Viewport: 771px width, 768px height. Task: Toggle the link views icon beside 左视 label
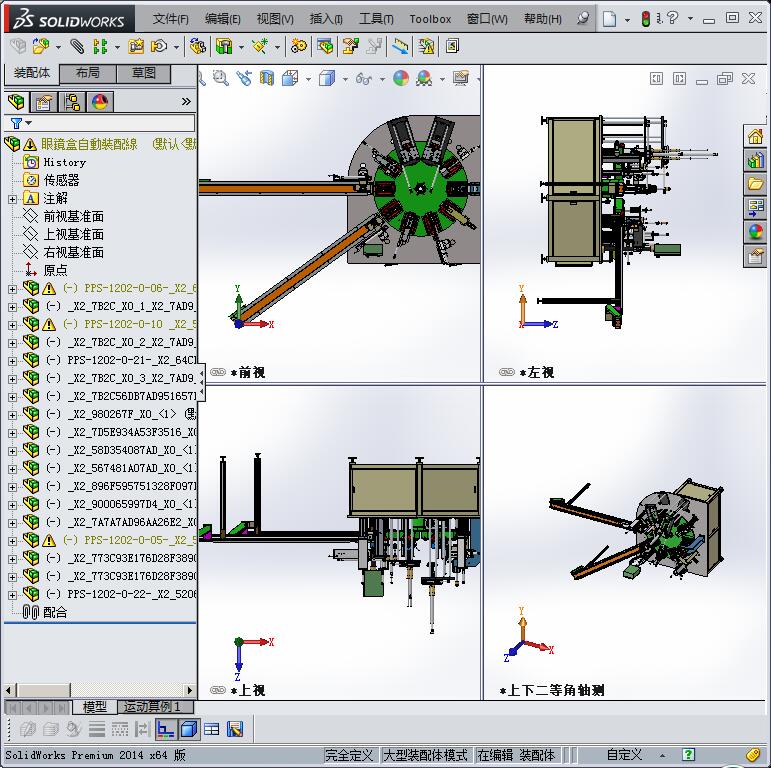pos(506,372)
